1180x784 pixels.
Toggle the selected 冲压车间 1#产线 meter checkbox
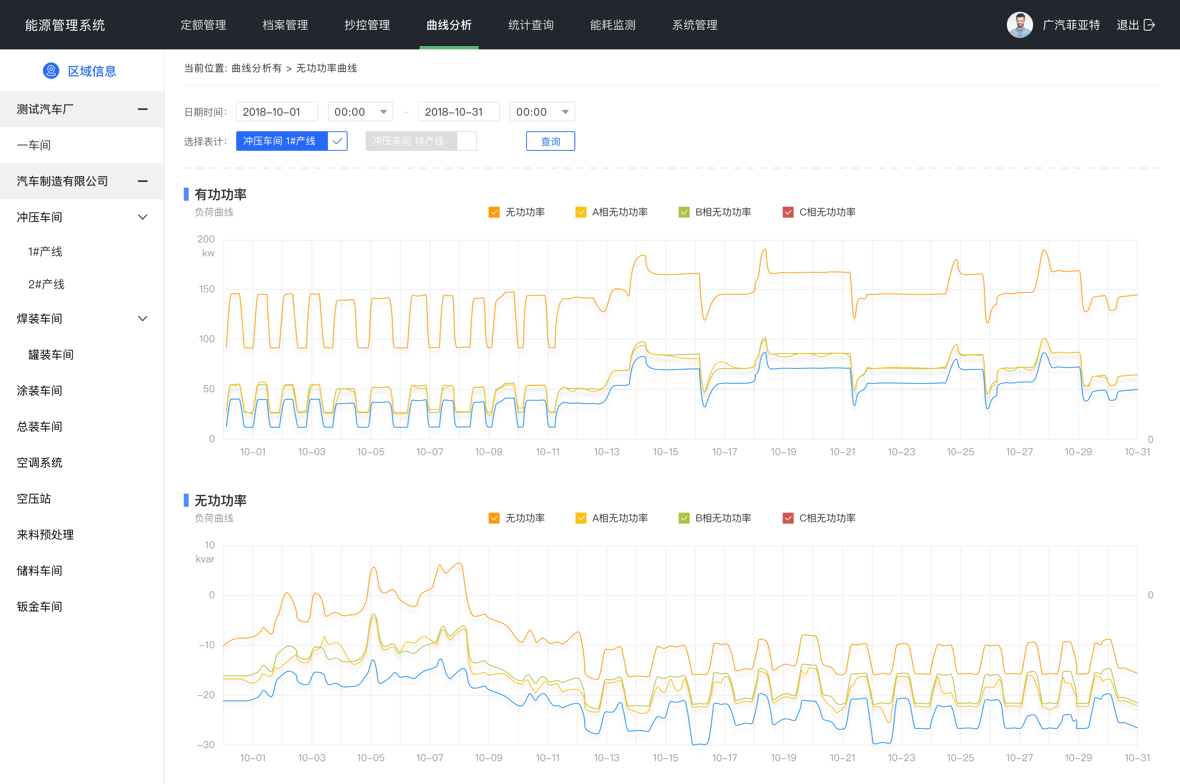pos(337,141)
